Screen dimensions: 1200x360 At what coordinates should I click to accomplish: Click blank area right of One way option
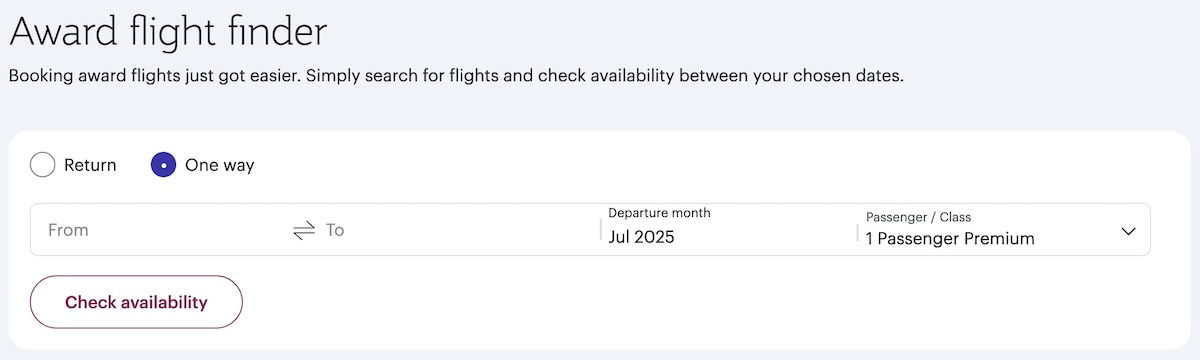click(700, 165)
